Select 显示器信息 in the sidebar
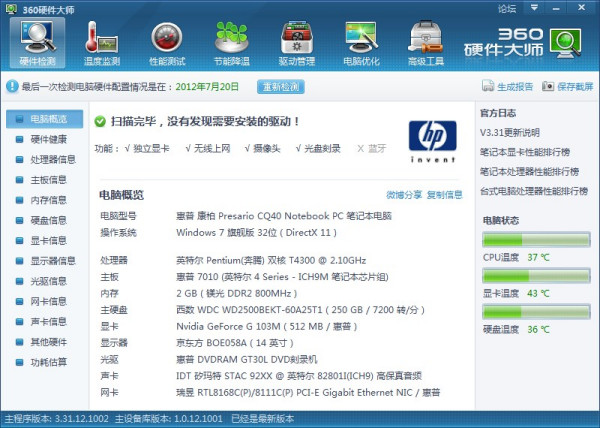The image size is (600, 428). [44, 261]
